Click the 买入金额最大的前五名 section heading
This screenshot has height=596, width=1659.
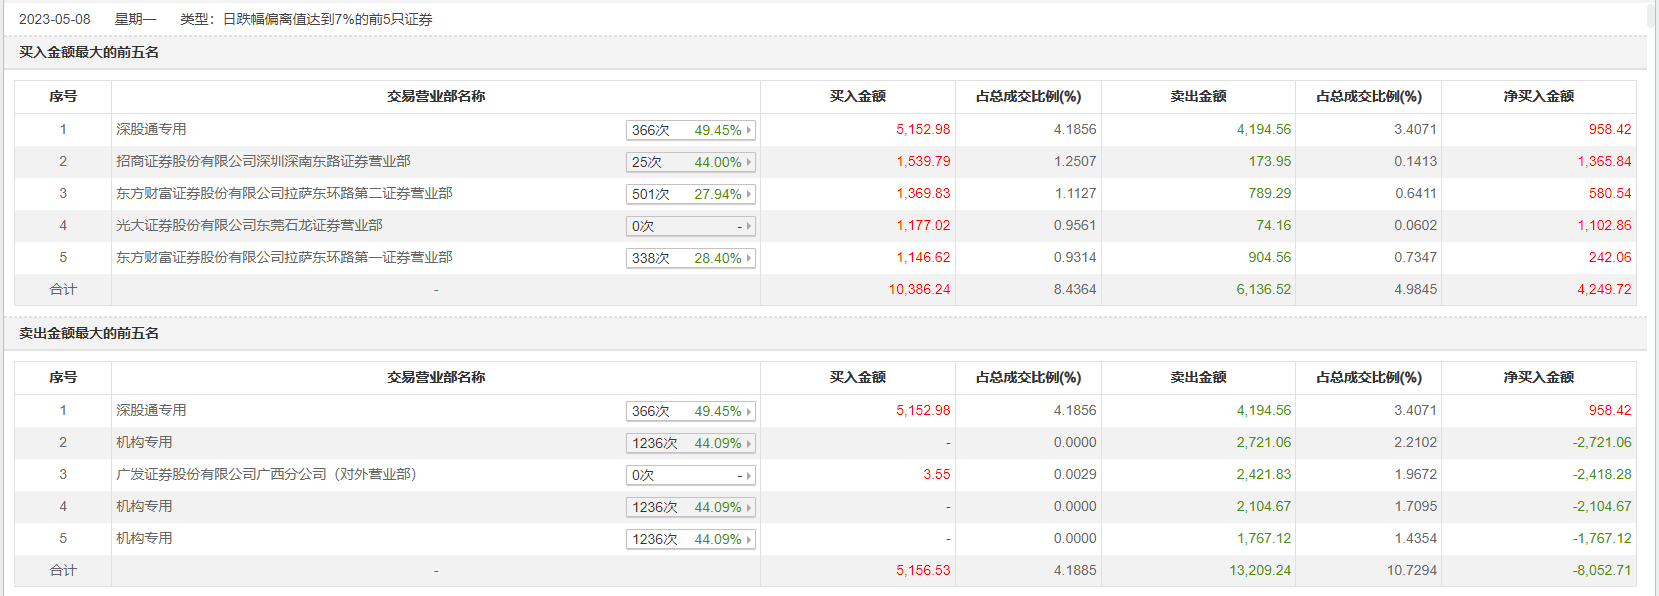coord(89,52)
